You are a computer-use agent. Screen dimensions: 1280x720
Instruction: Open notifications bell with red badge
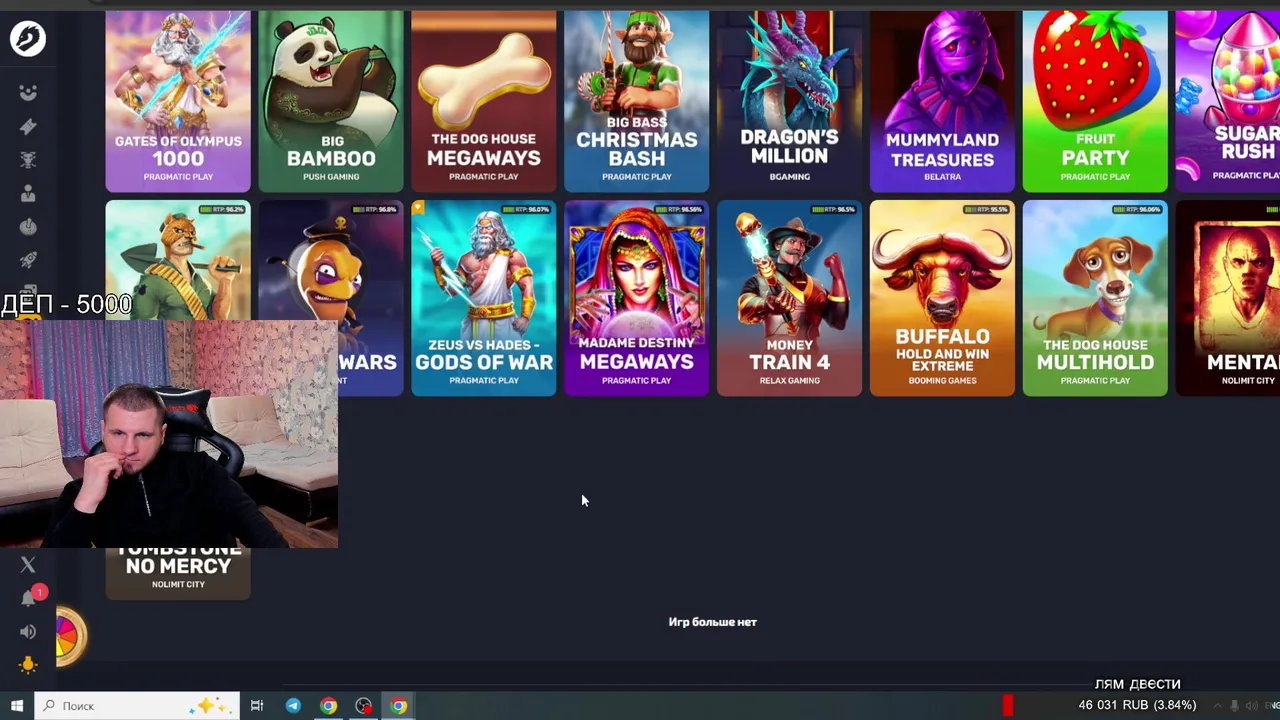[x=29, y=598]
